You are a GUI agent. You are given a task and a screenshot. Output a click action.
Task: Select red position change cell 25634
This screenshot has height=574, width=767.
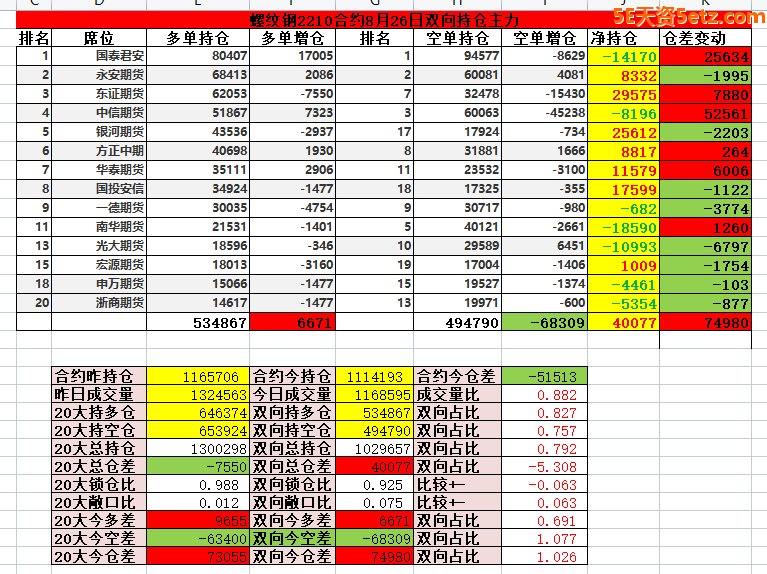pos(705,56)
